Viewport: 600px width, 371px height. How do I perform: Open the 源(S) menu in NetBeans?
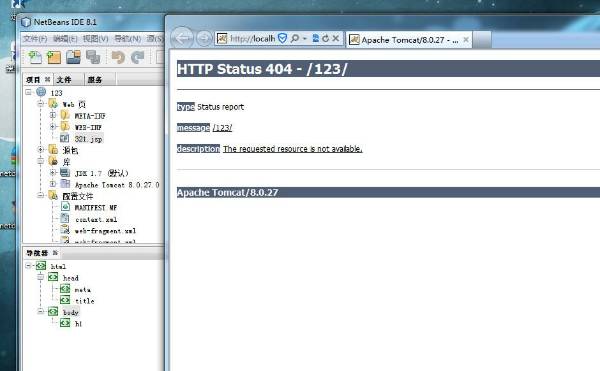tap(155, 39)
